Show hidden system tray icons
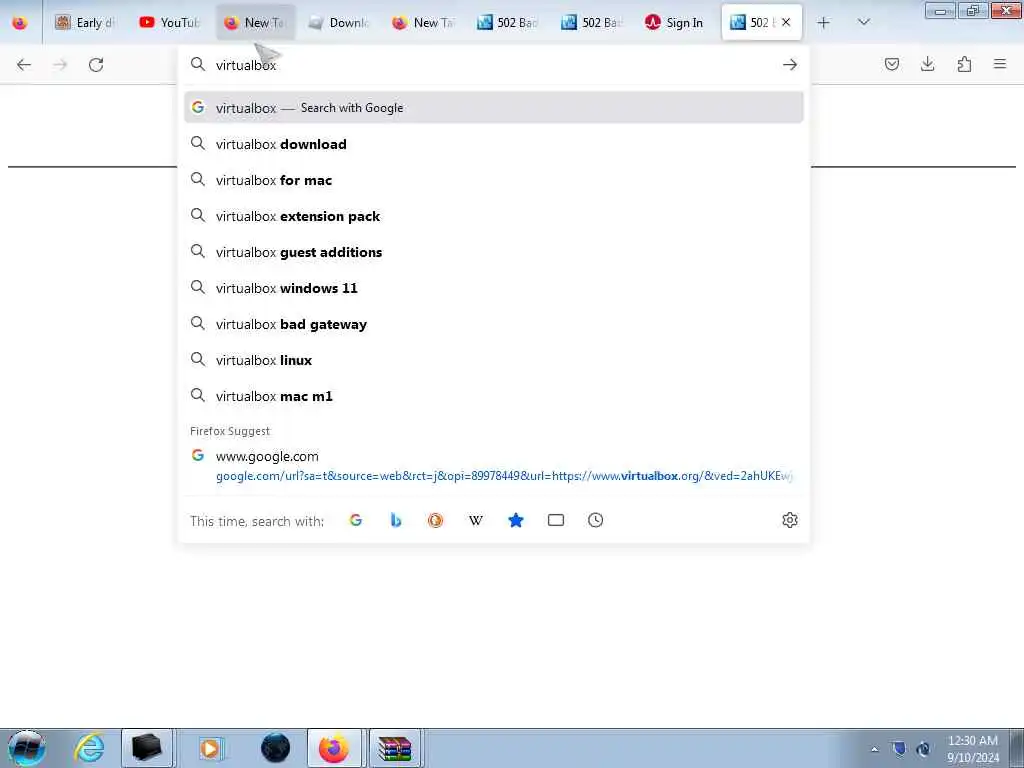Viewport: 1024px width, 768px height. (874, 749)
